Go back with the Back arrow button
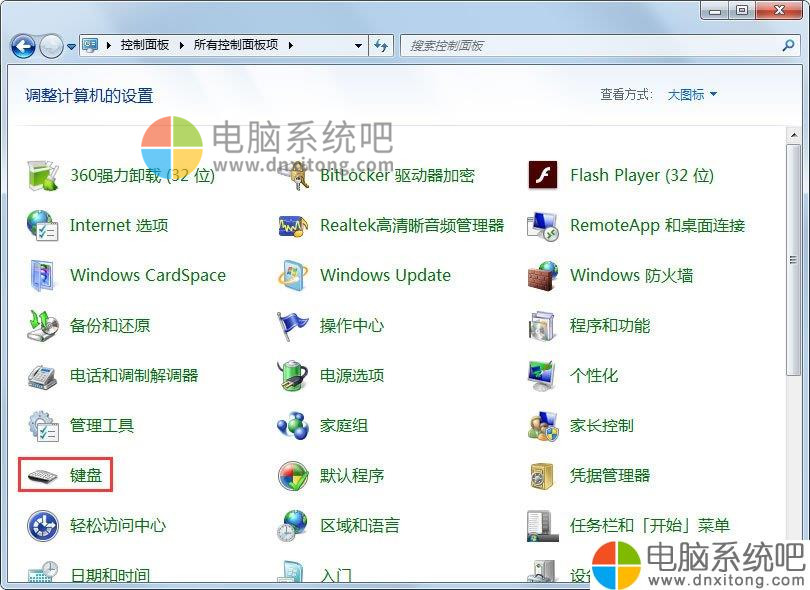Image resolution: width=810 pixels, height=590 pixels. point(23,46)
